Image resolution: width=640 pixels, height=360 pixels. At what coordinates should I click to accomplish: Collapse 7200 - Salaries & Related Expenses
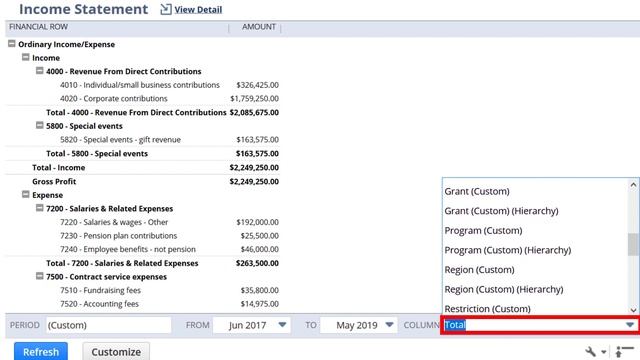pos(40,208)
